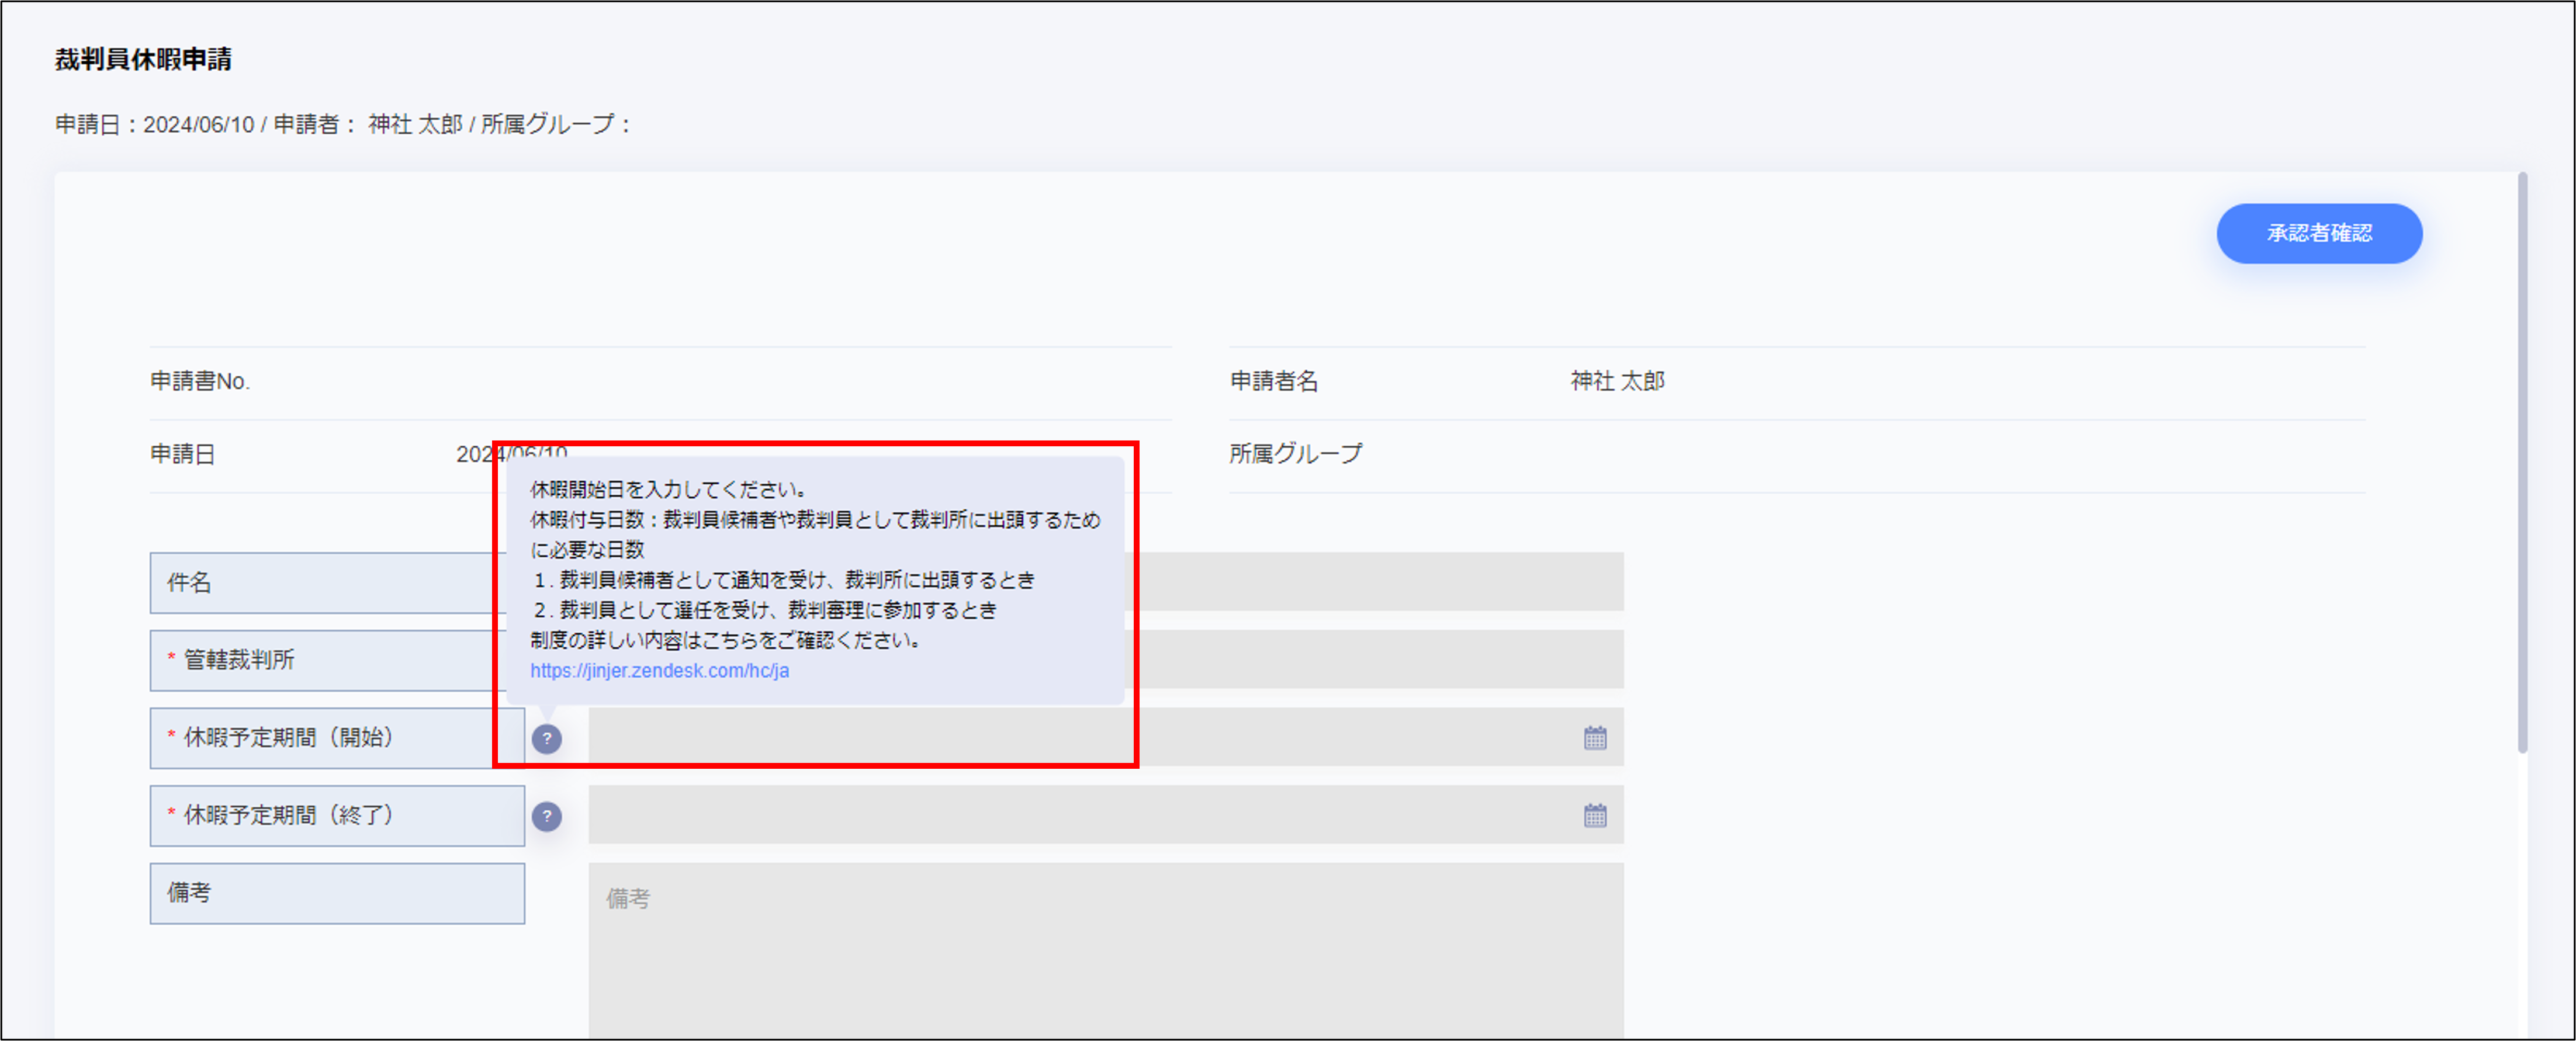Click the header line starting 申請日：2024/06/10

343,124
